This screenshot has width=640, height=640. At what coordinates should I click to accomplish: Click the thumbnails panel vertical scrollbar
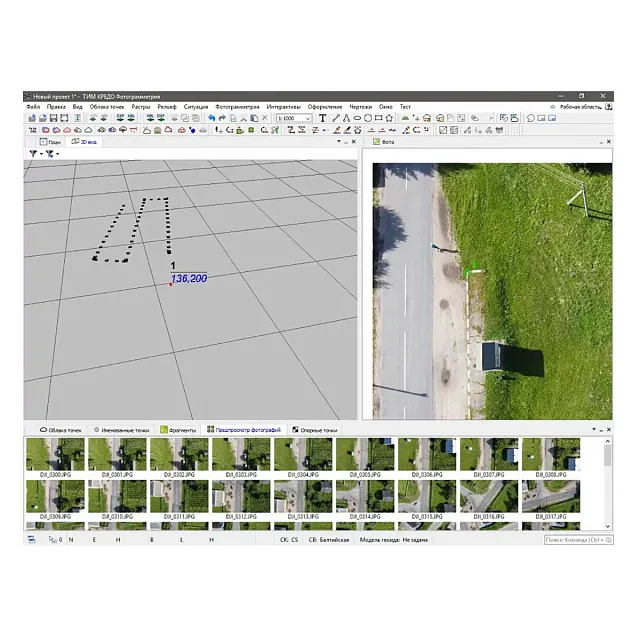coord(607,480)
